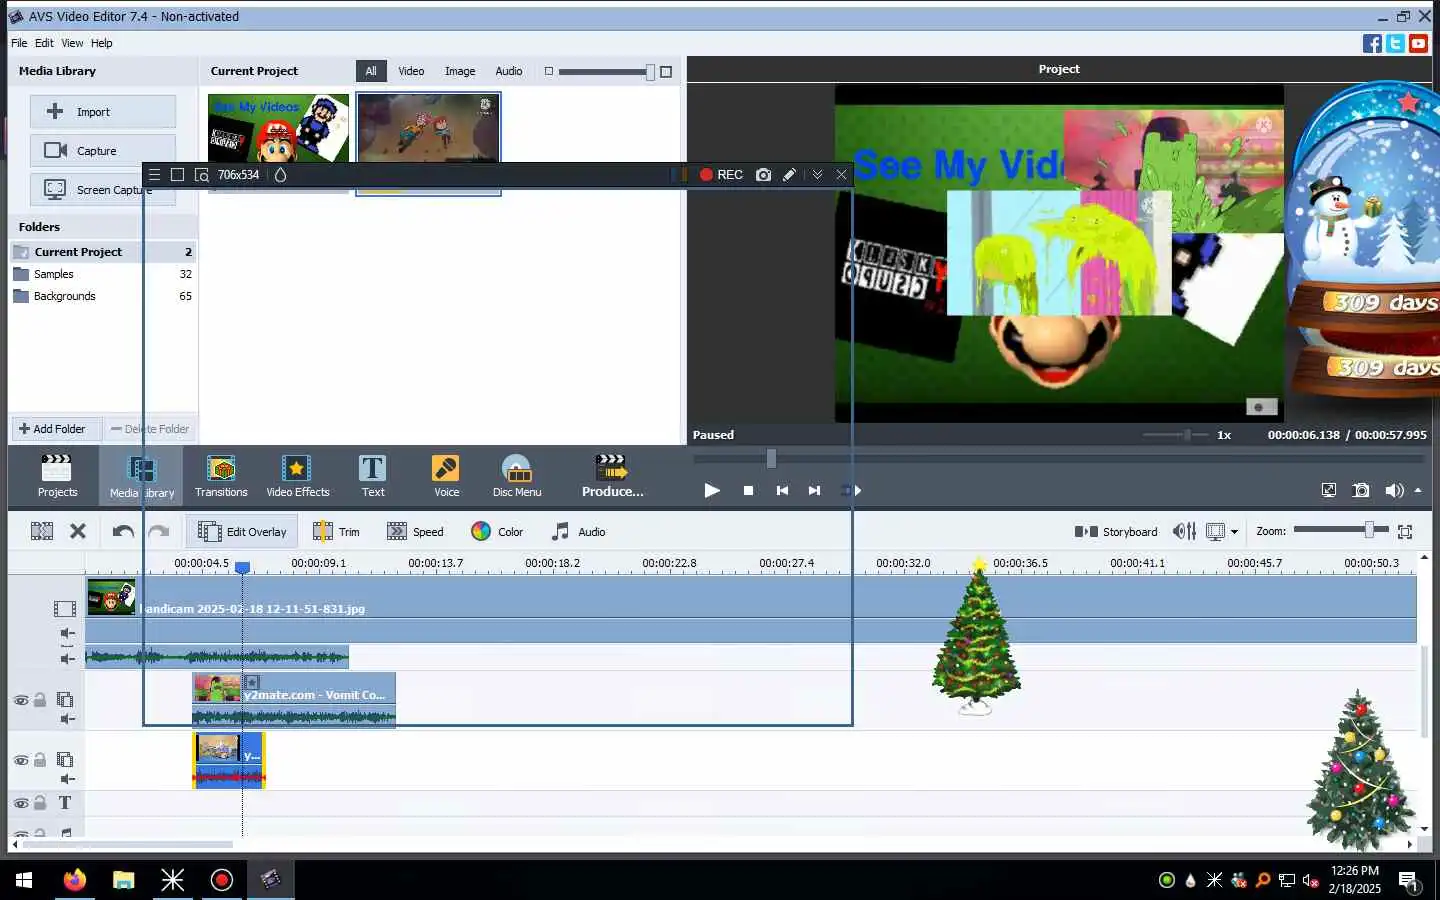Mute the main video track audio

pyautogui.click(x=67, y=633)
